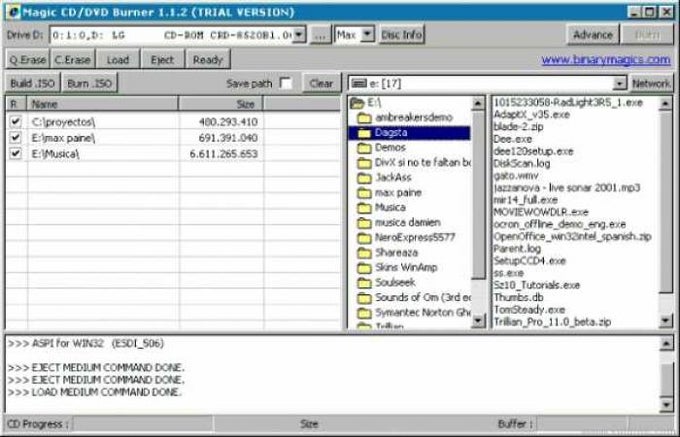Click the Musica folder icon

coord(364,208)
